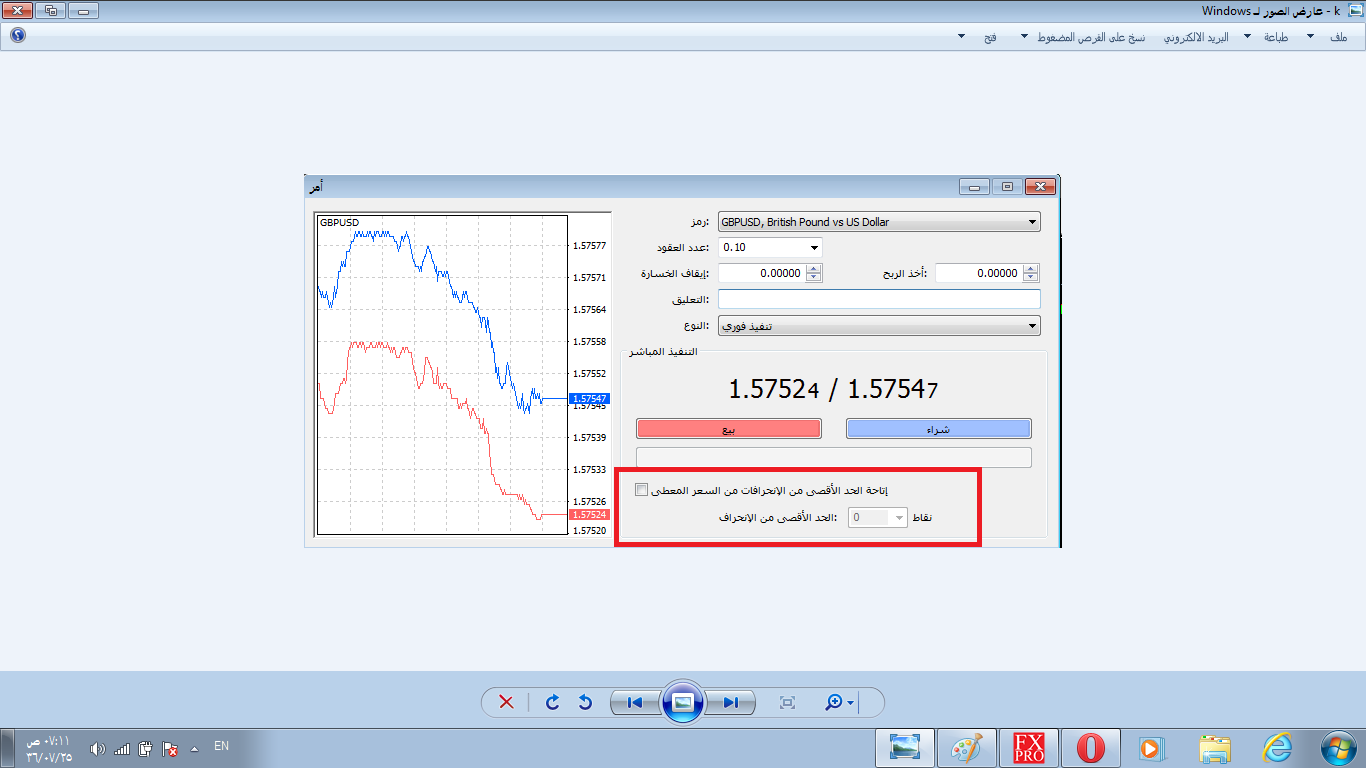This screenshot has width=1366, height=768.
Task: Open the blue help icon in Photo Viewer
Action: point(17,35)
